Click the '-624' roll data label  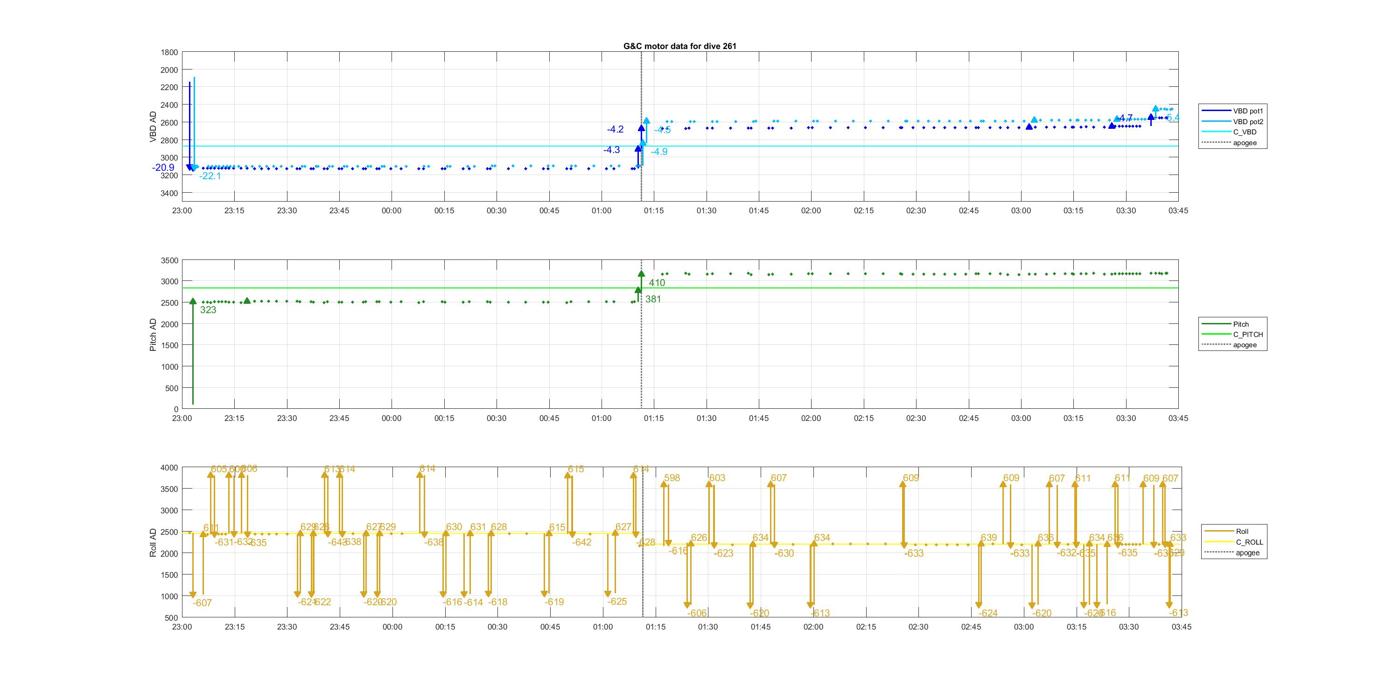click(988, 613)
